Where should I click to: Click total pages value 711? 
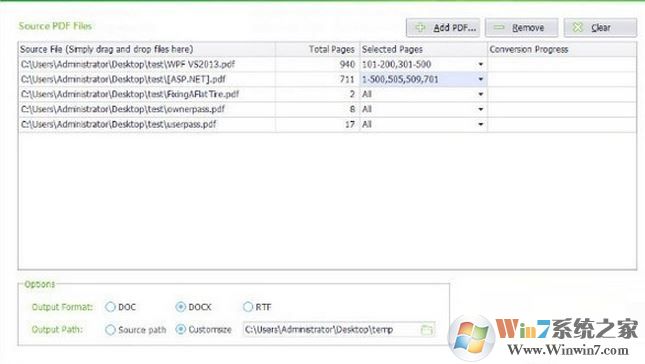point(348,79)
